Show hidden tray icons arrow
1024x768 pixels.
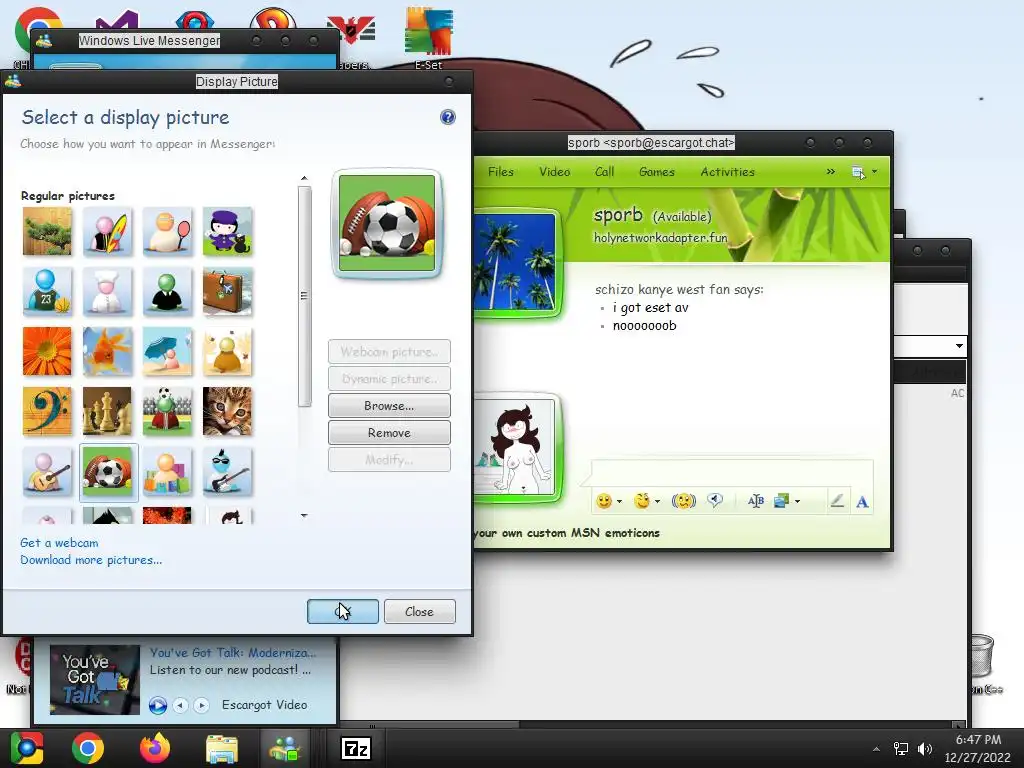coord(876,749)
